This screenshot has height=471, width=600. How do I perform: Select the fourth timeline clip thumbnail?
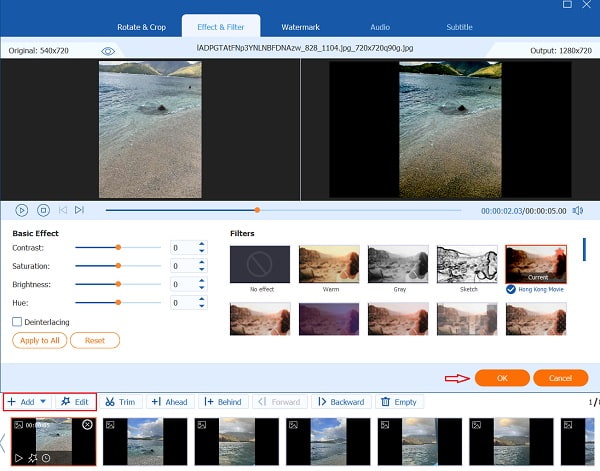(328, 442)
